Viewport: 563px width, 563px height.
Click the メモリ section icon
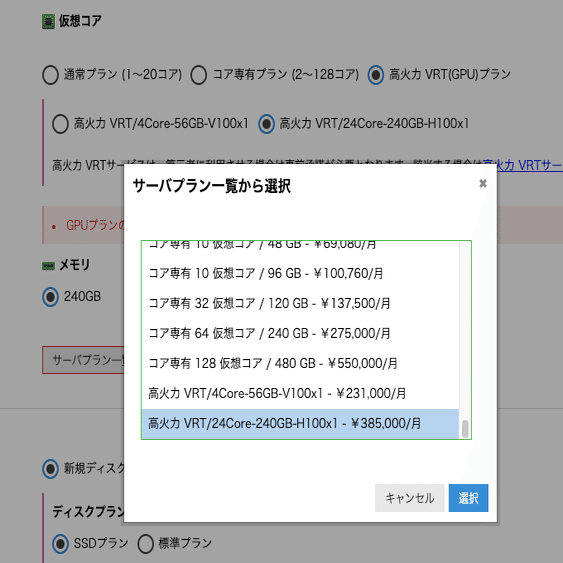(x=48, y=266)
